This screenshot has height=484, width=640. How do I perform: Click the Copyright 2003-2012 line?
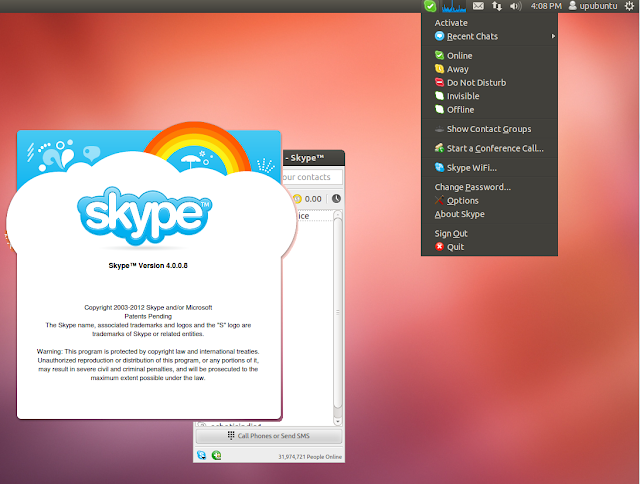pyautogui.click(x=148, y=307)
